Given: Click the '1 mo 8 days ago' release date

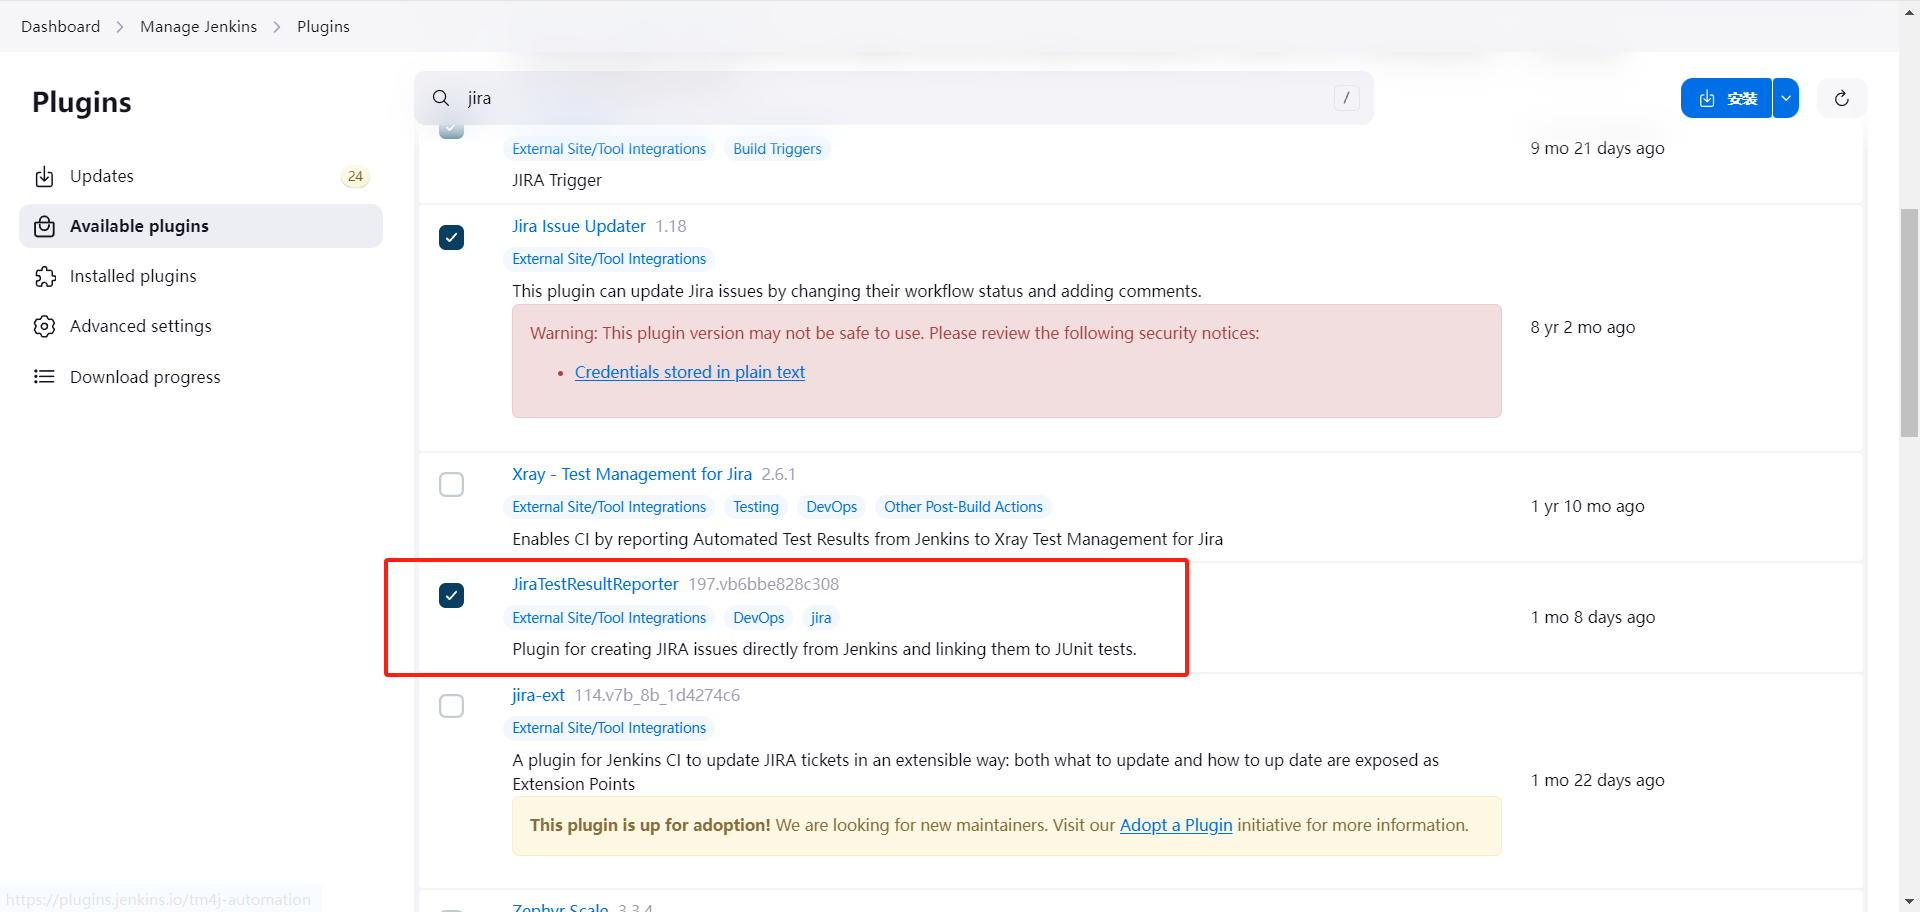Looking at the screenshot, I should (1593, 617).
